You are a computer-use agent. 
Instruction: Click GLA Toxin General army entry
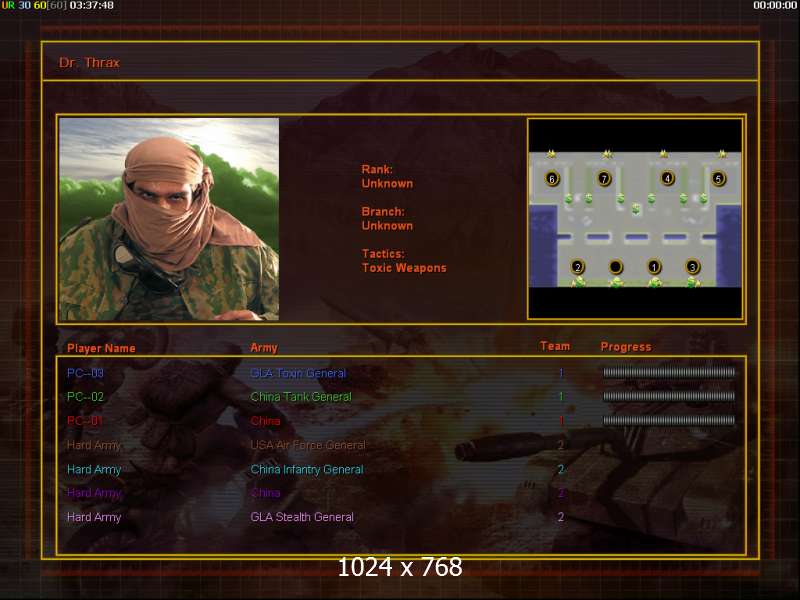(298, 373)
